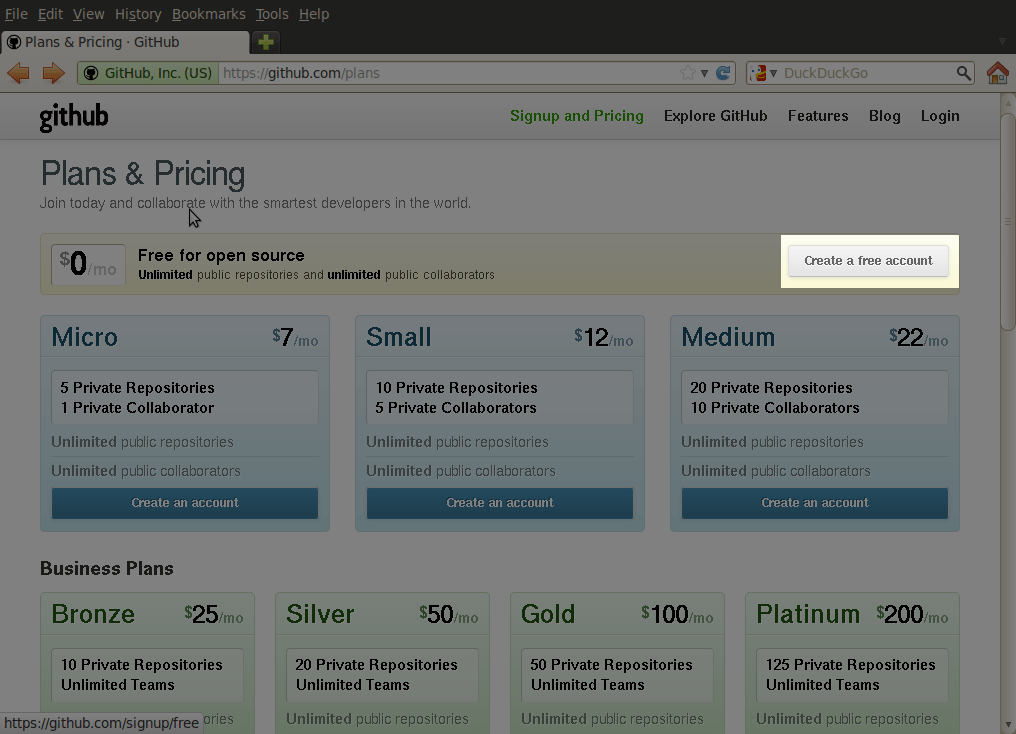The width and height of the screenshot is (1016, 734).
Task: Click the $22/mo Medium price
Action: point(918,338)
